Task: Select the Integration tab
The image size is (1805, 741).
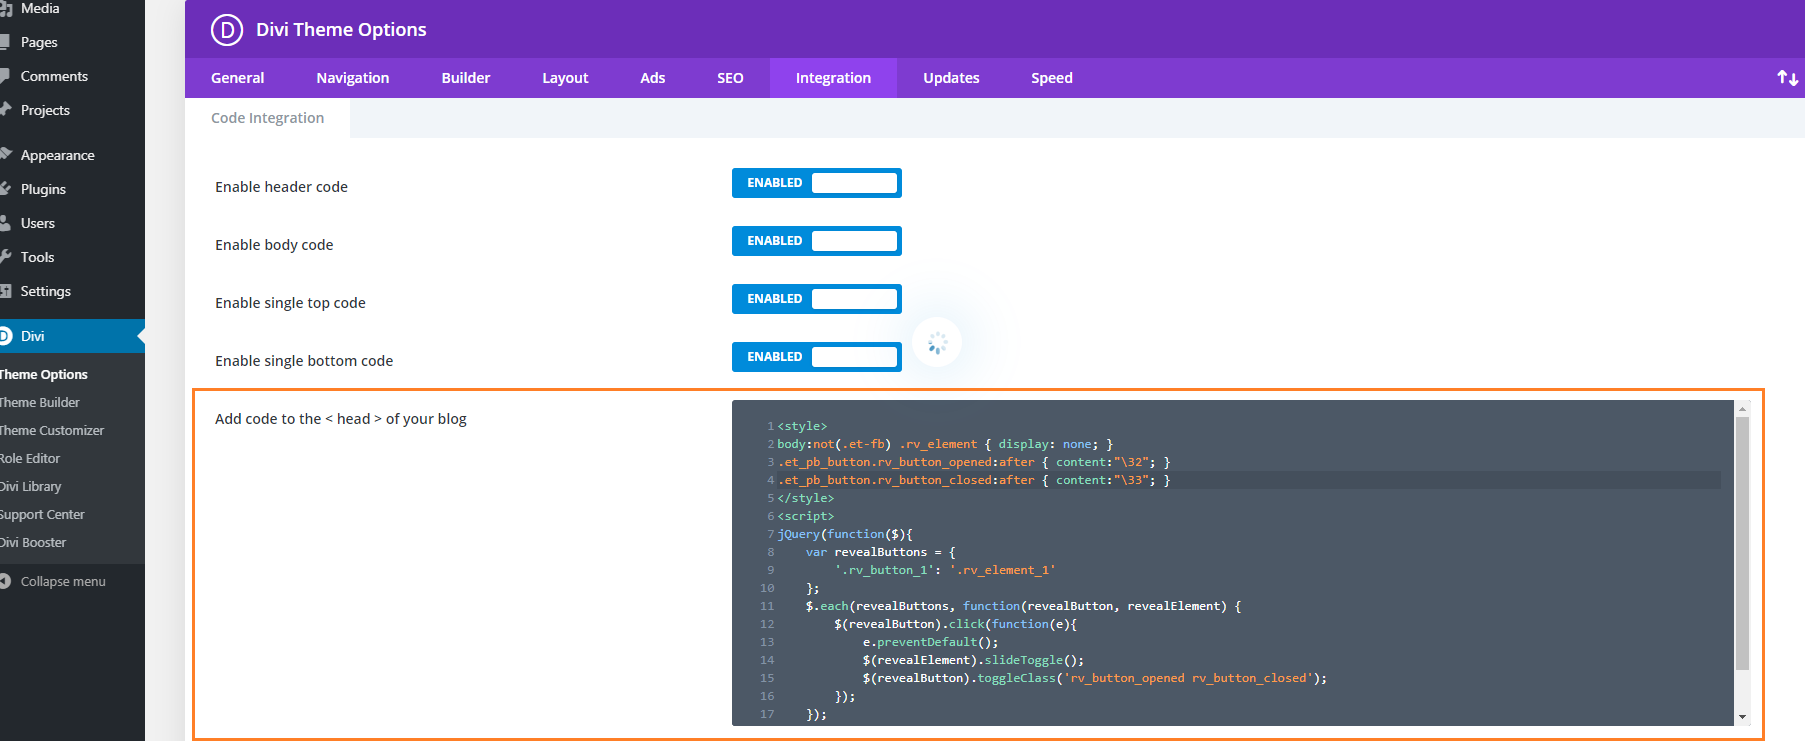Action: (x=833, y=78)
